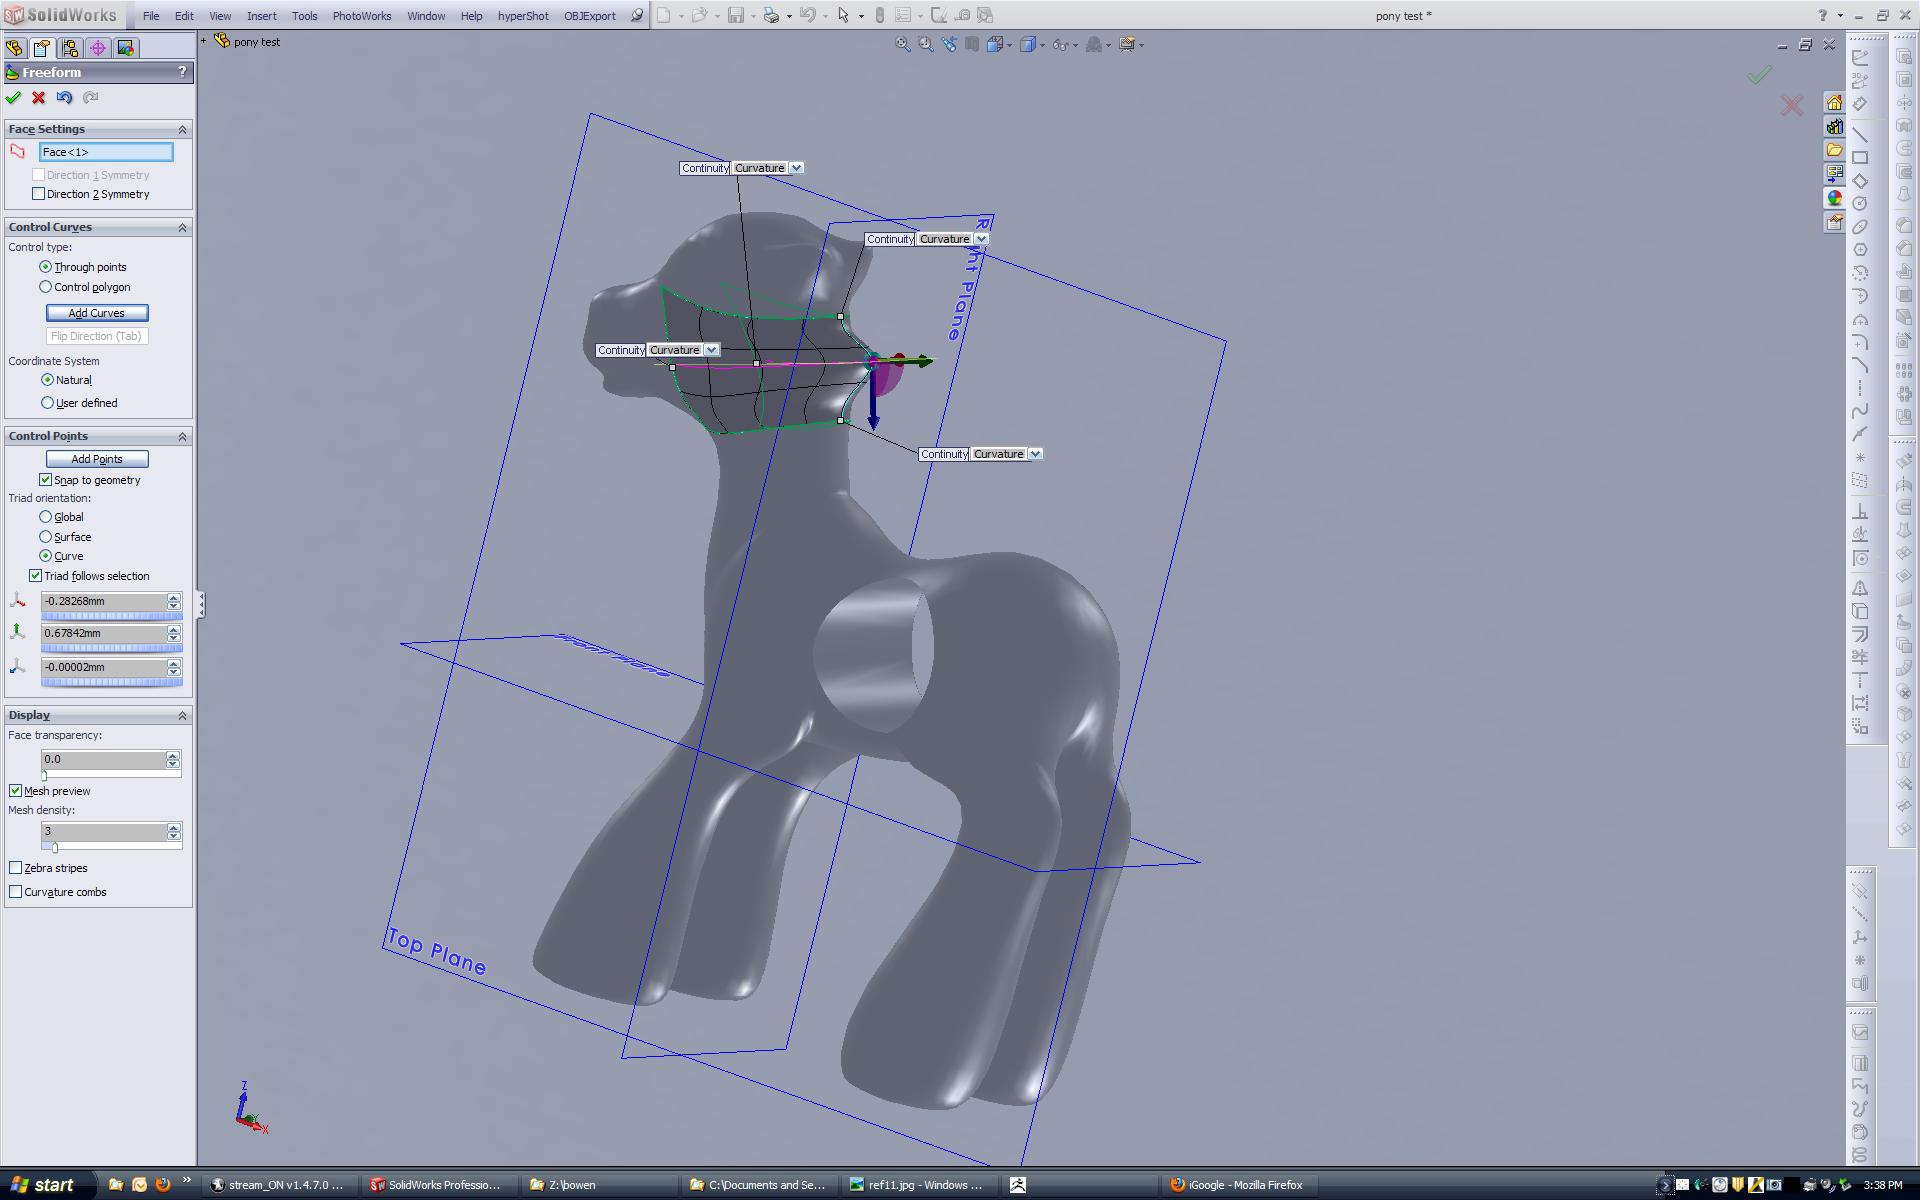The width and height of the screenshot is (1920, 1200).
Task: Open the ConfigurationManager tab
Action: point(70,48)
